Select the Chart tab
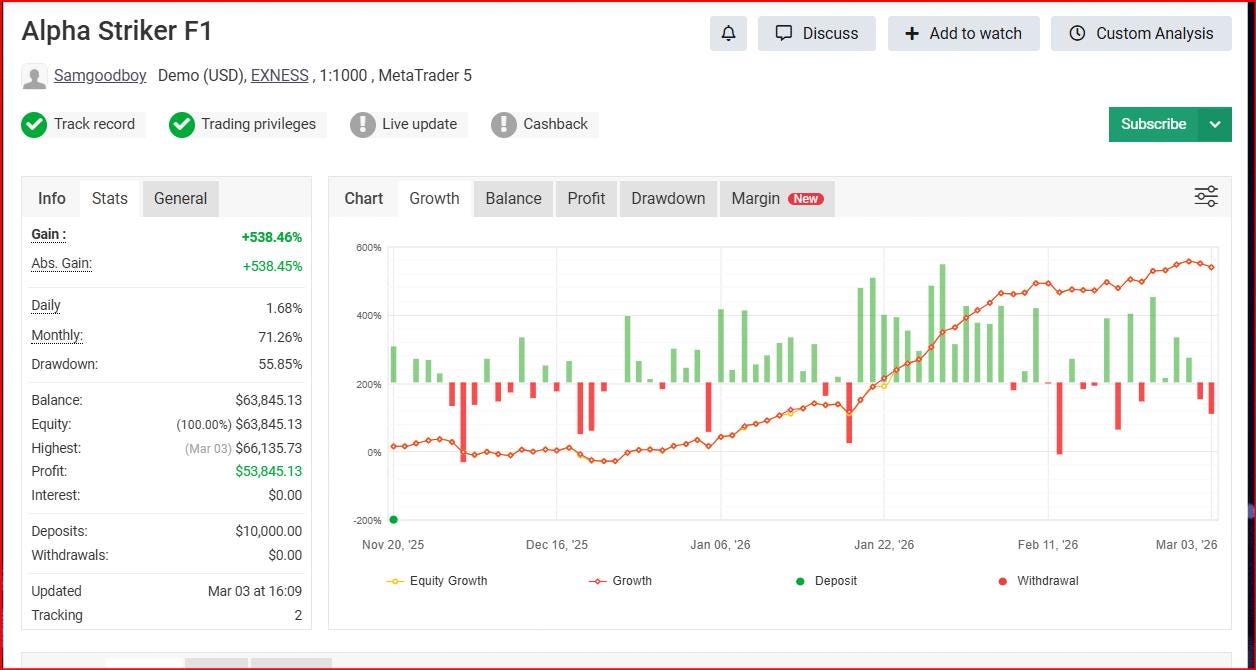Viewport: 1256px width, 670px height. point(364,198)
